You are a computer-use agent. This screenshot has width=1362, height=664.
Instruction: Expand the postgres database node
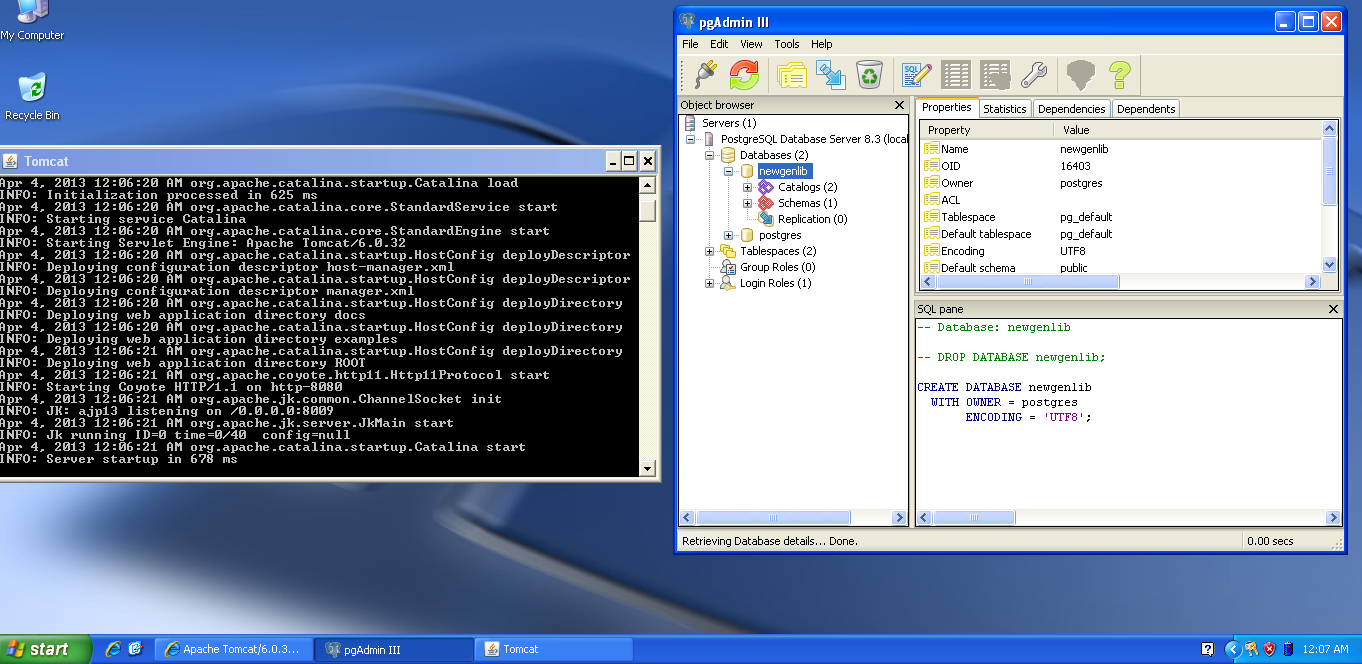729,235
